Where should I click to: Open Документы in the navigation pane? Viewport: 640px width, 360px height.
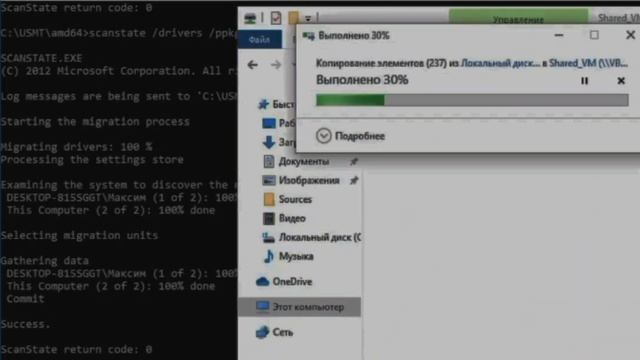(304, 162)
